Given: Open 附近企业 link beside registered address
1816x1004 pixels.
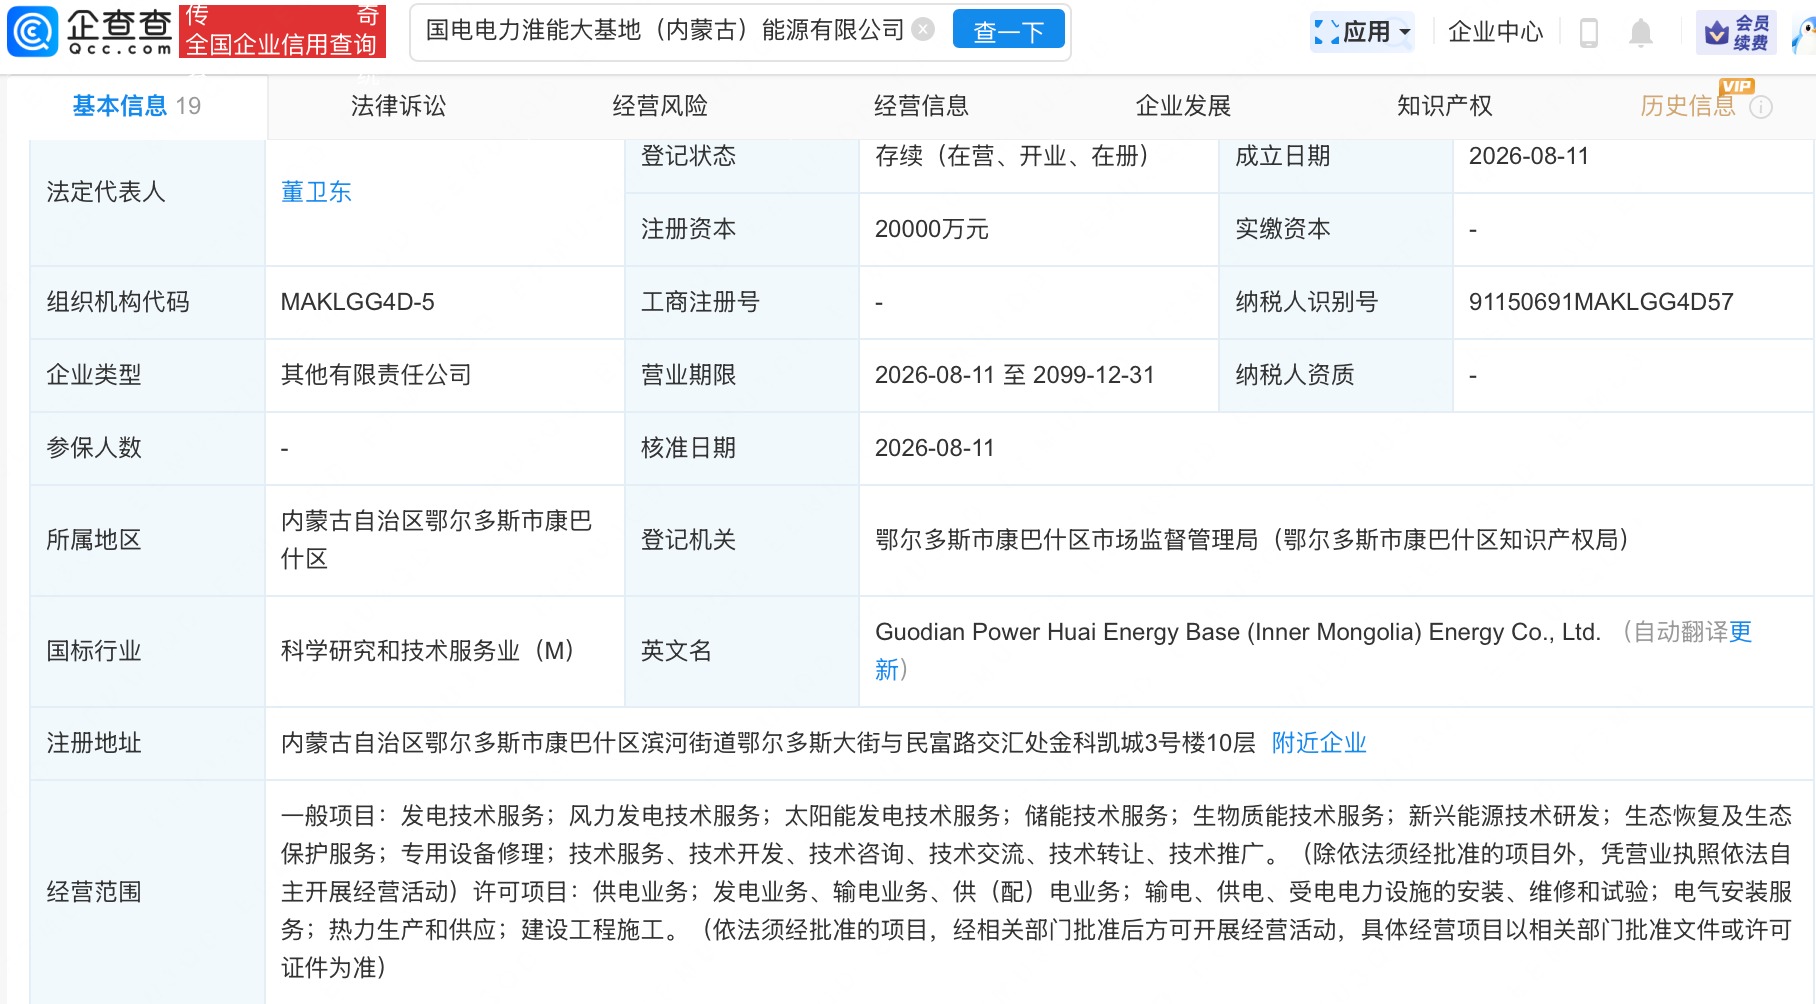Looking at the screenshot, I should [1319, 743].
